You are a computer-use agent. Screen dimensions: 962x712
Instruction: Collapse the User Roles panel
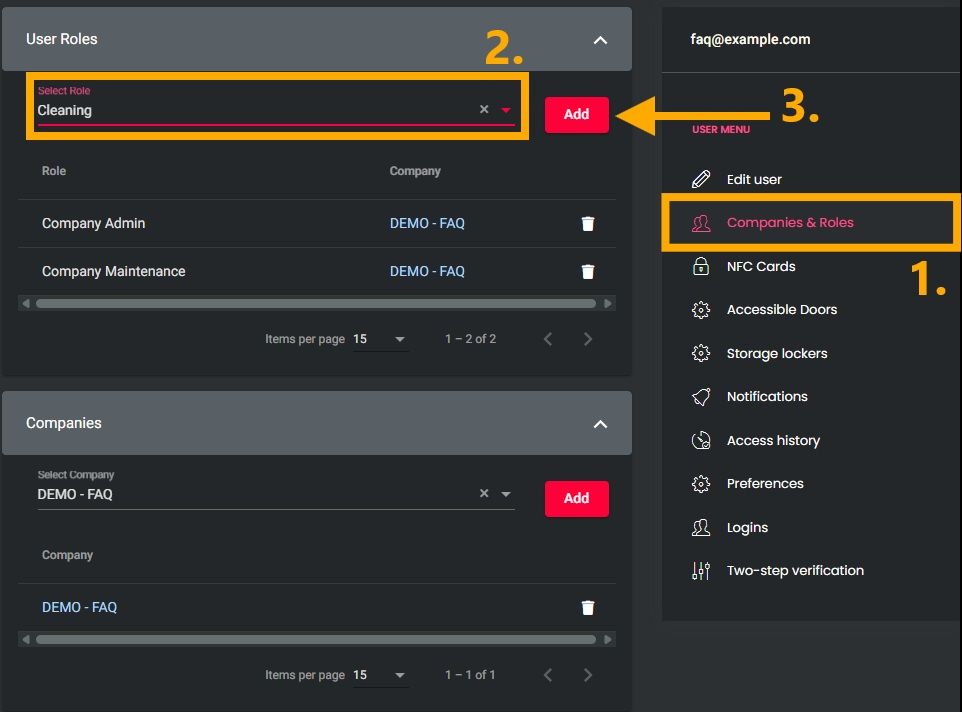(600, 40)
